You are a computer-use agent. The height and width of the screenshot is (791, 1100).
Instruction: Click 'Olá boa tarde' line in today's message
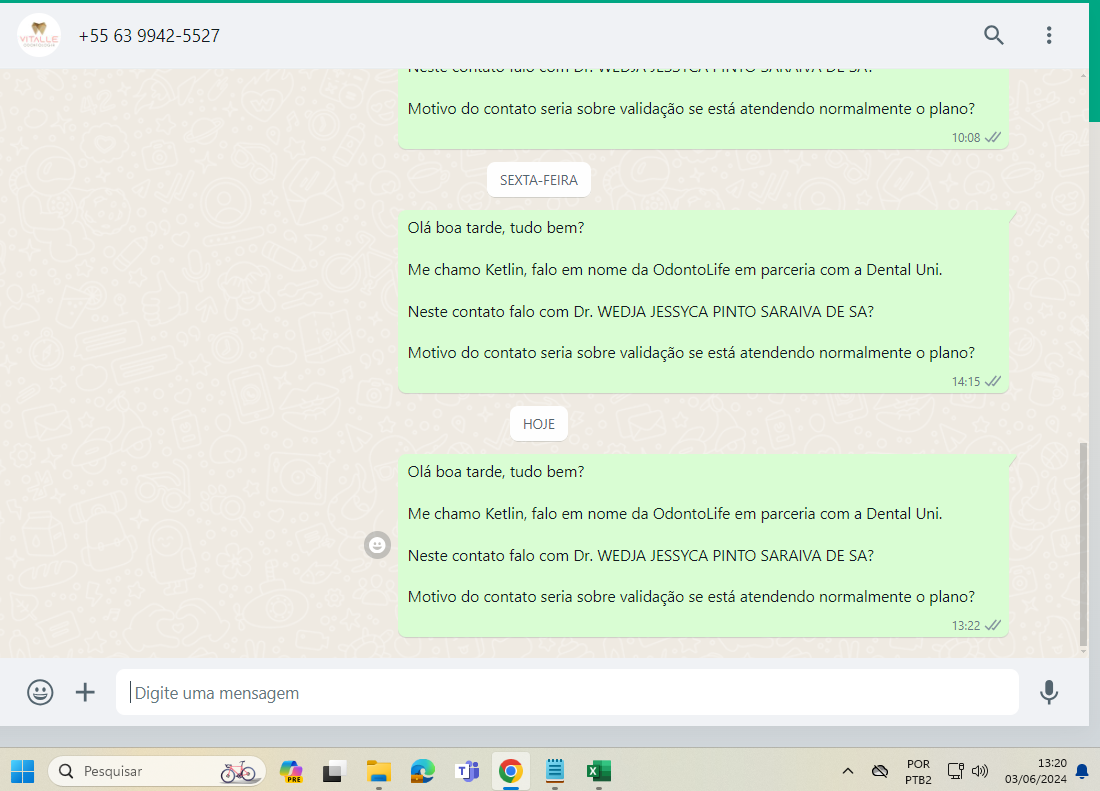[x=496, y=472]
